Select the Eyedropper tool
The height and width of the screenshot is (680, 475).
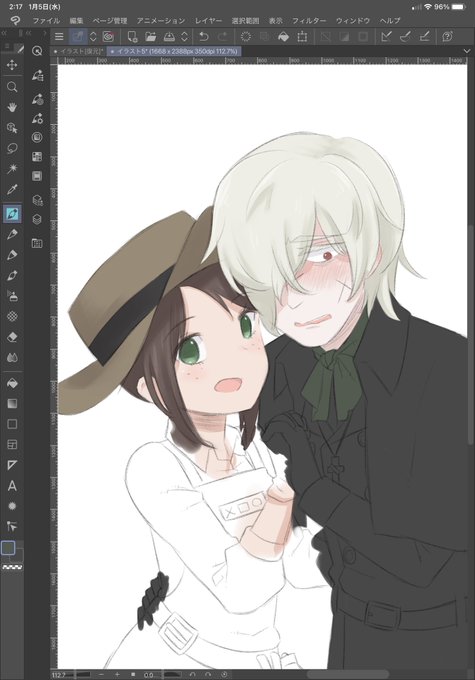pos(12,190)
